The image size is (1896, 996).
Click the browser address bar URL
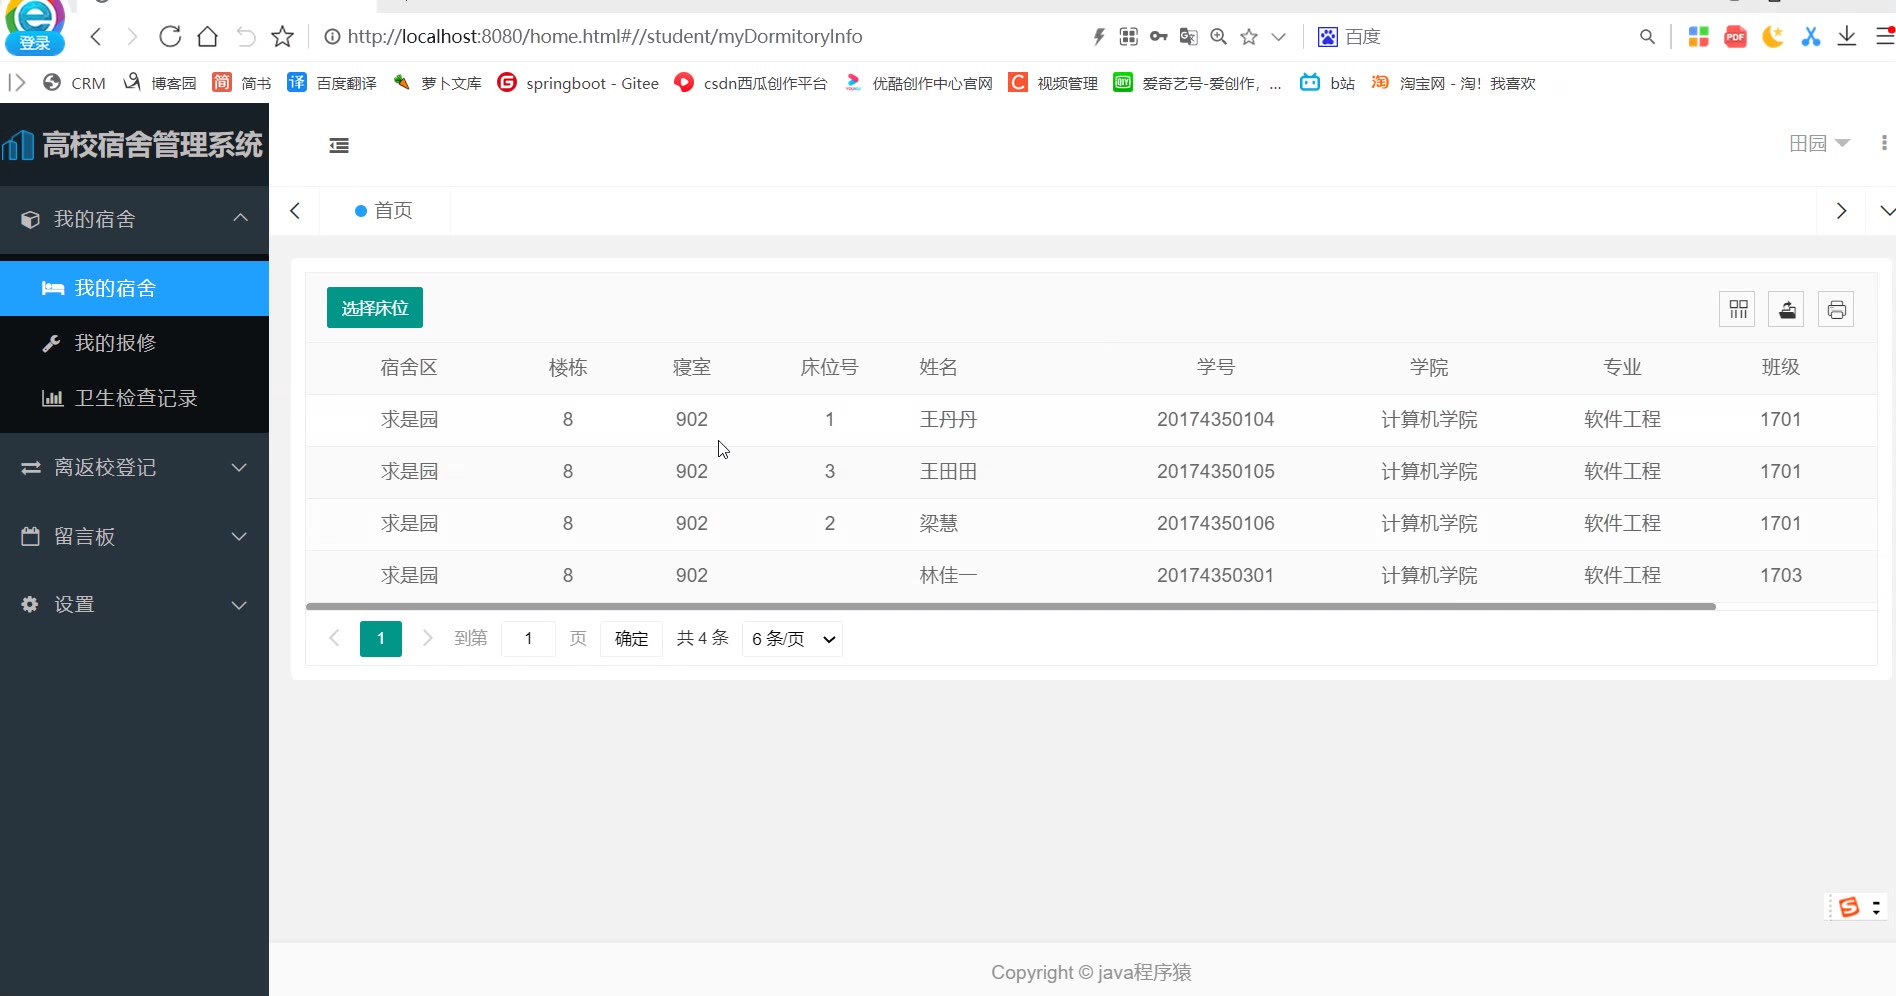[x=605, y=37]
